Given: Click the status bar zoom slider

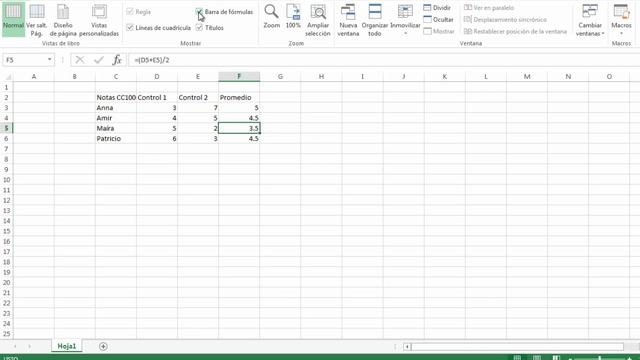Looking at the screenshot, I should (599, 358).
